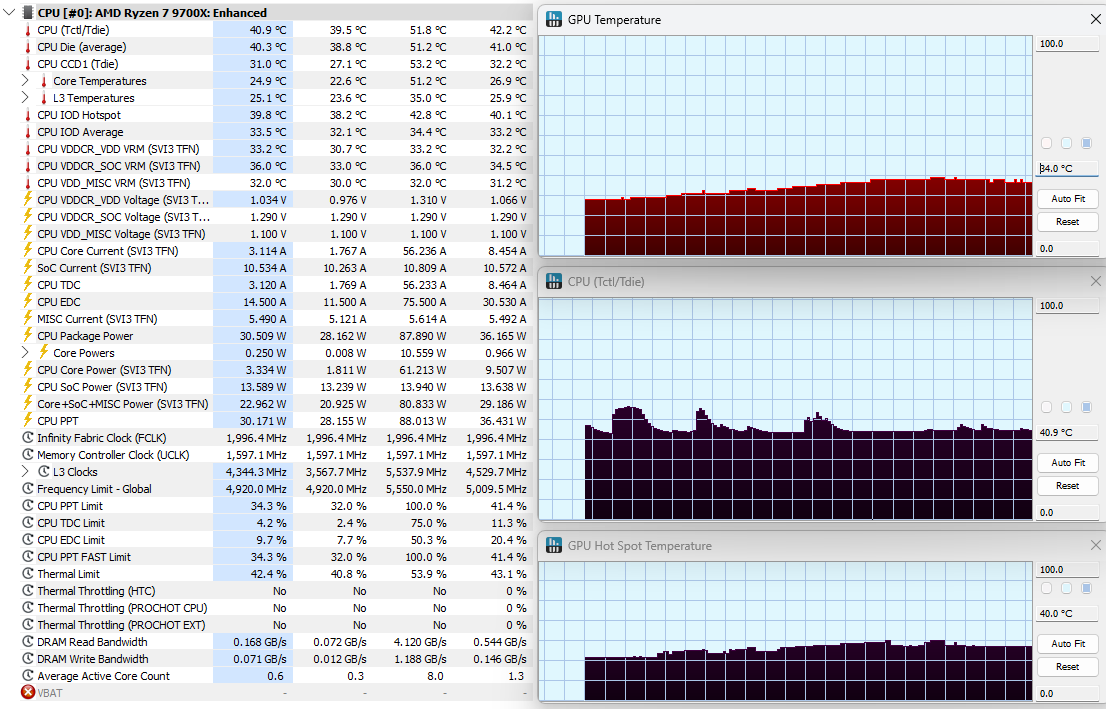Expand the L3 Temperatures subtree
Screen dimensions: 1106x709
click(x=25, y=97)
